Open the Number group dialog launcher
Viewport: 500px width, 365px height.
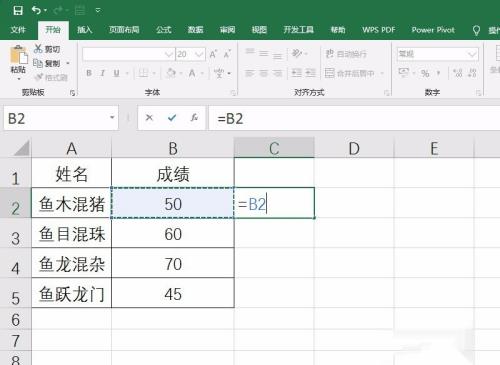click(478, 93)
